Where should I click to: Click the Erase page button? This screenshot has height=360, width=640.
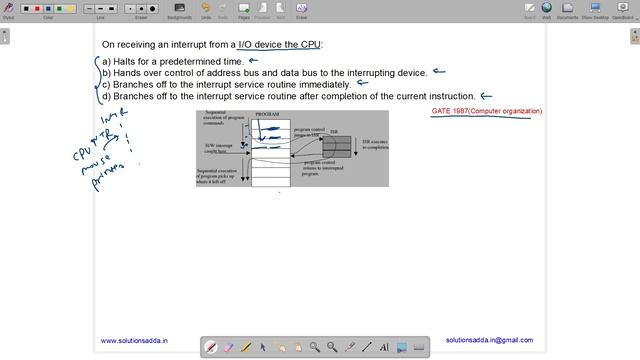coord(301,10)
